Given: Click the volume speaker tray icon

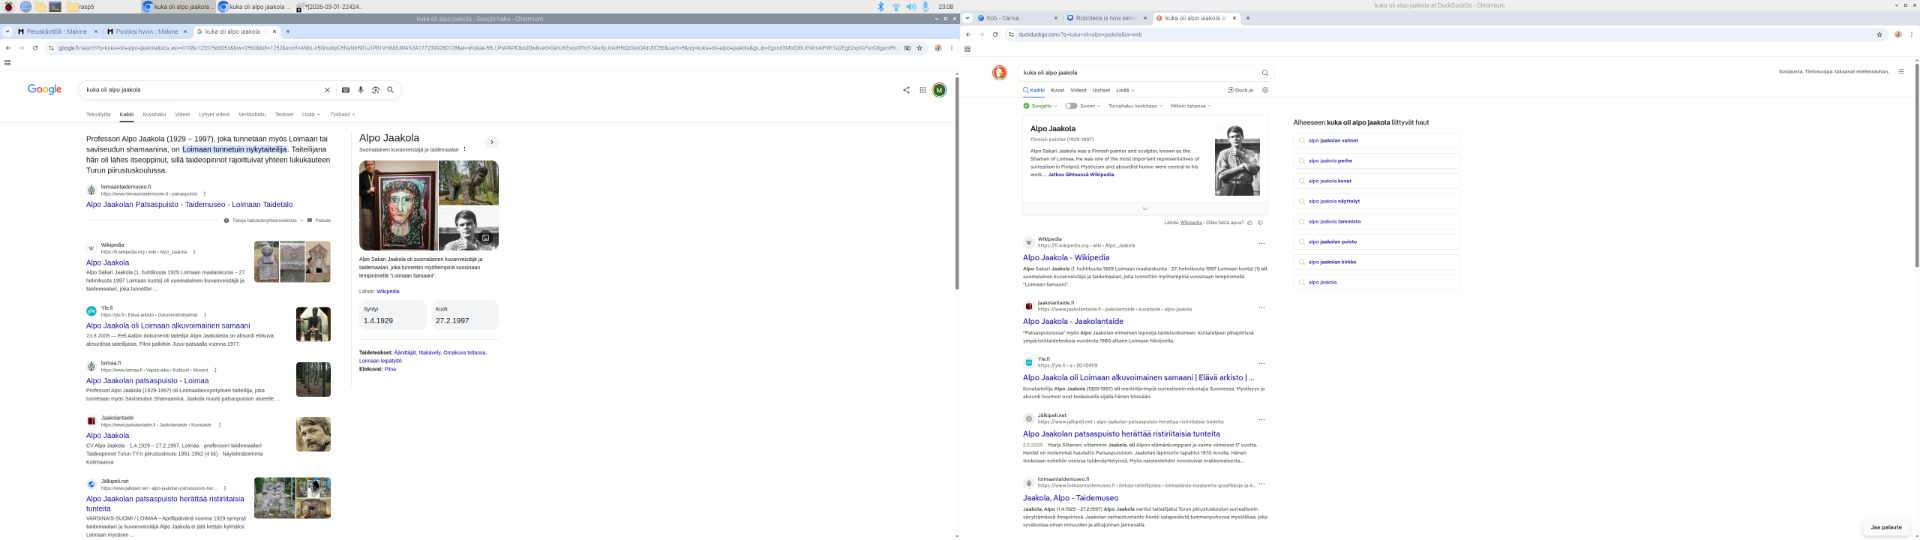Looking at the screenshot, I should point(911,6).
